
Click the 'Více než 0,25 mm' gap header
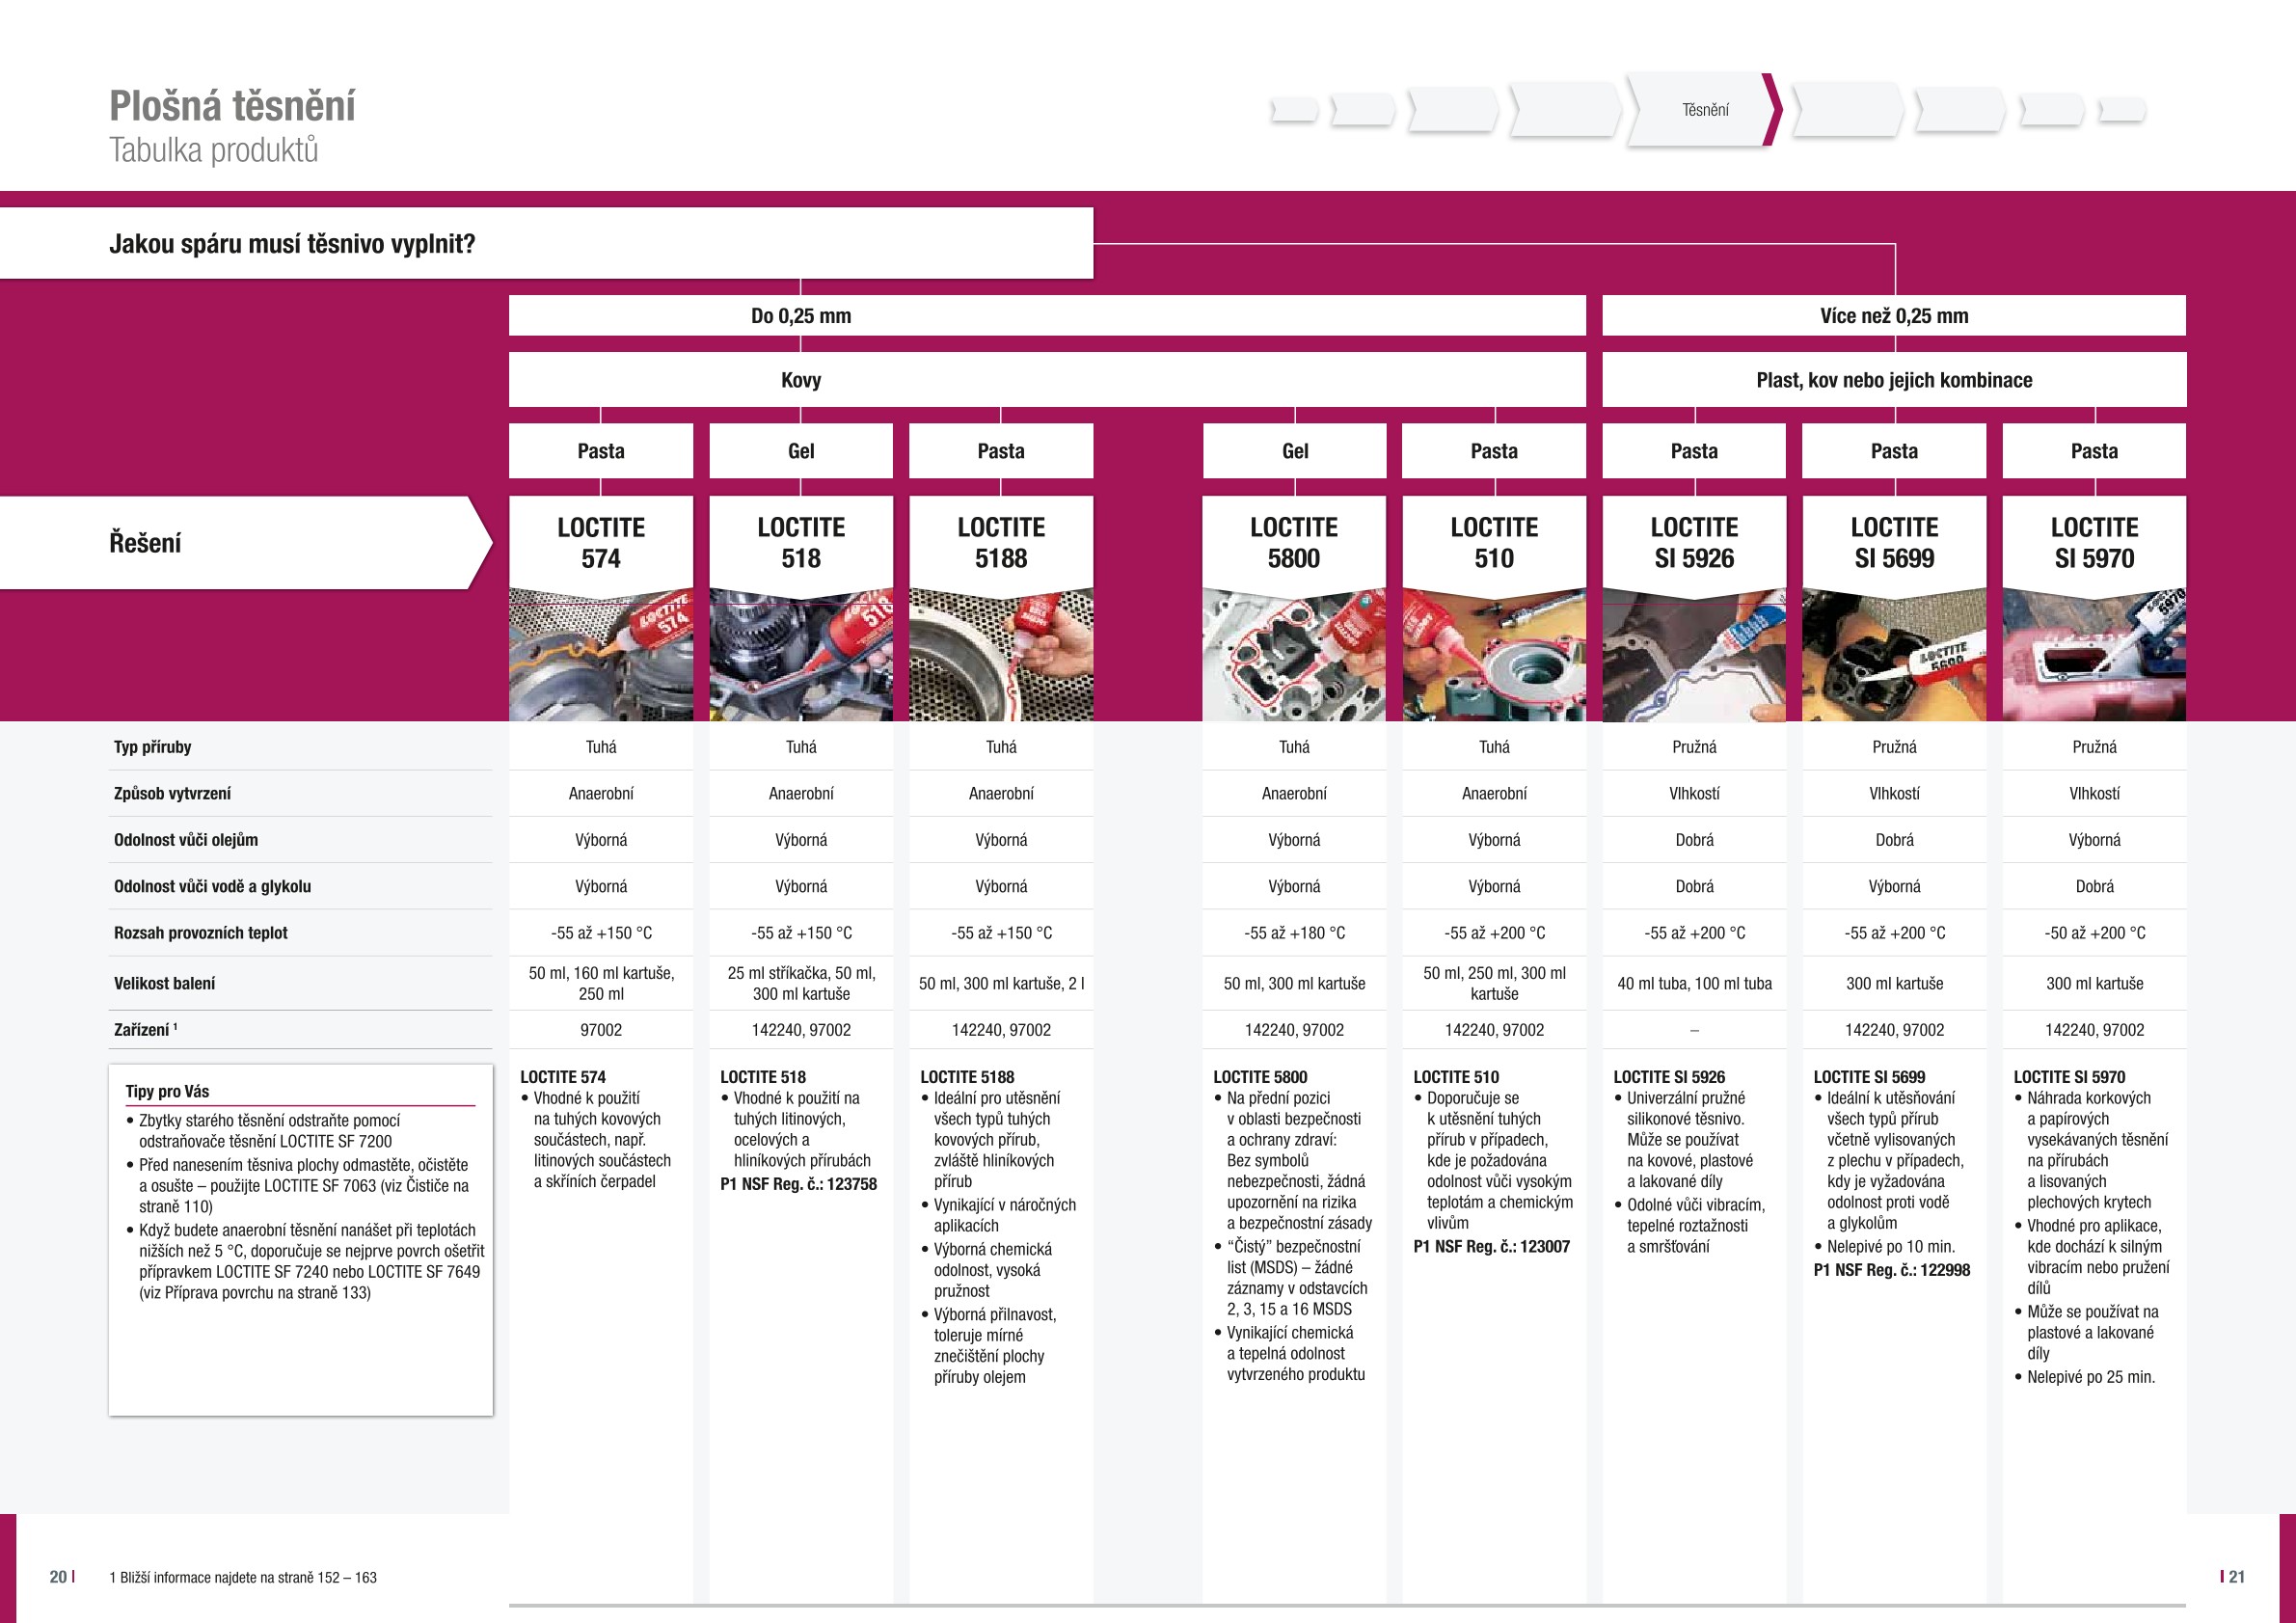pyautogui.click(x=1894, y=316)
